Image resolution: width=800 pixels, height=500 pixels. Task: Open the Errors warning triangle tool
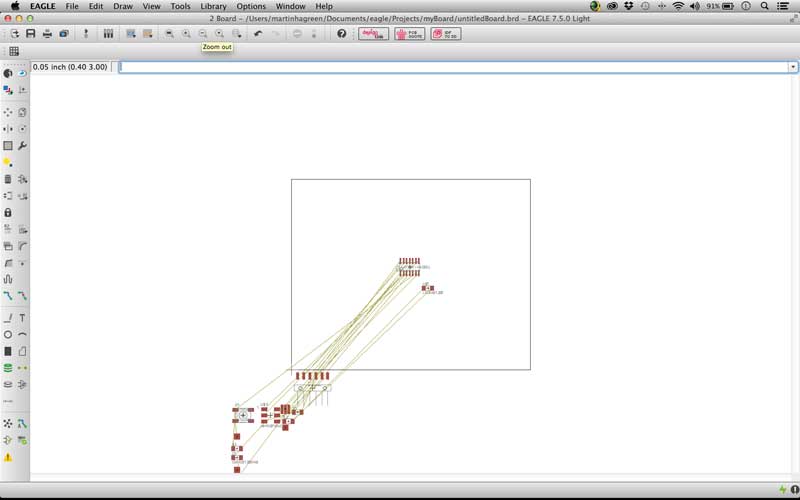(8, 457)
